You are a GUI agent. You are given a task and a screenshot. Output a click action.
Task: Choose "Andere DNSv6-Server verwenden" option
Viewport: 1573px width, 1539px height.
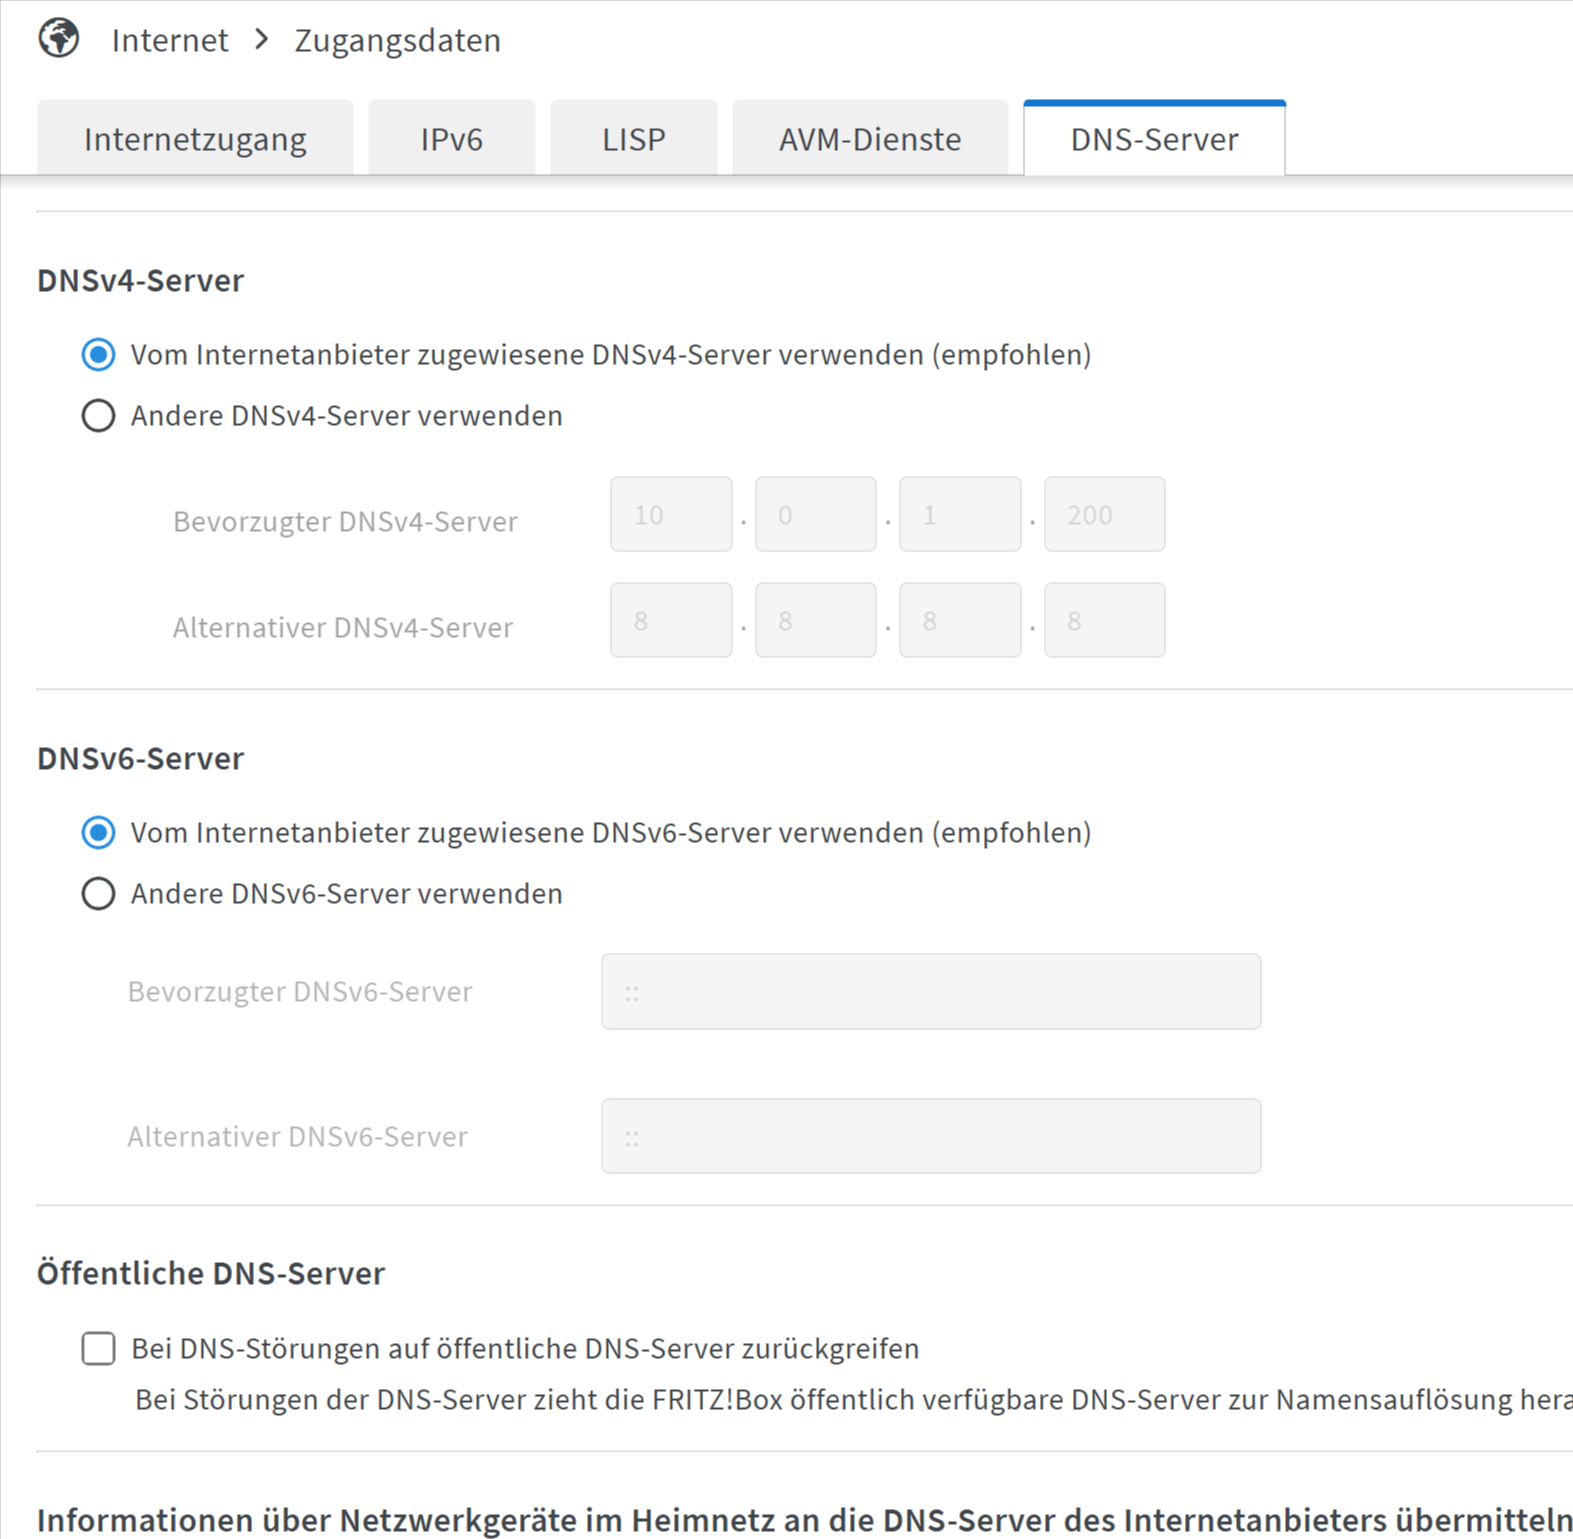point(98,894)
